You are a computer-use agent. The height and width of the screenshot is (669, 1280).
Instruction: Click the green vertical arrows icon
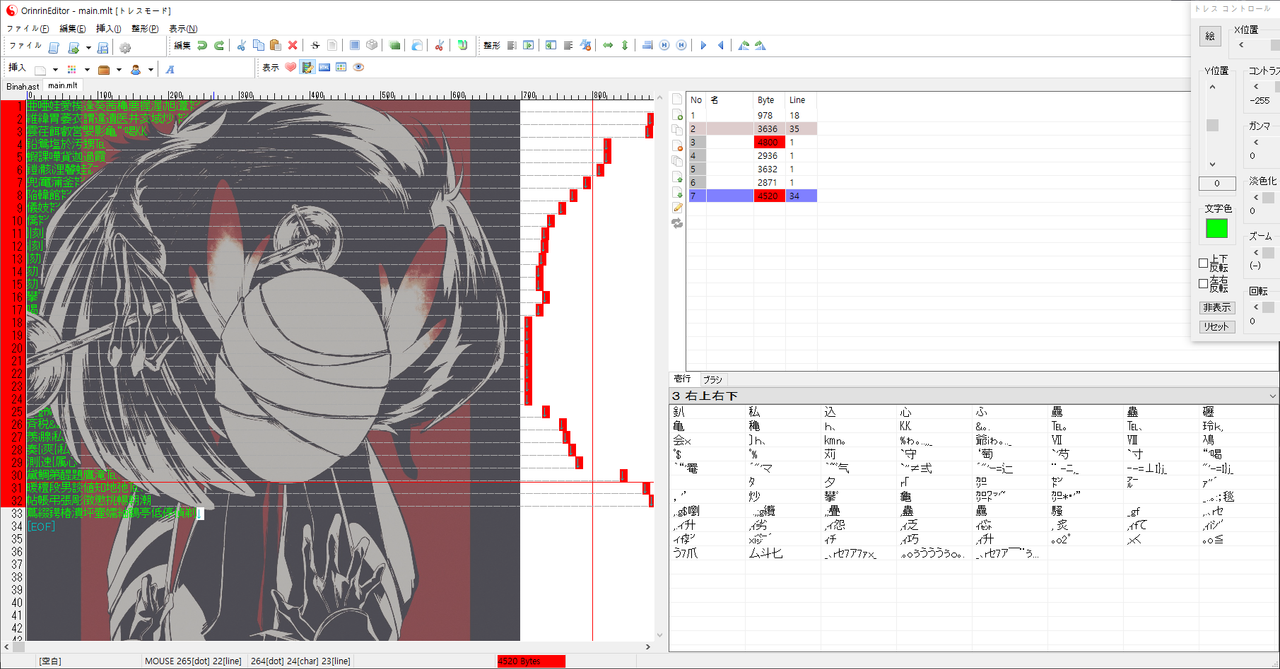[x=625, y=46]
